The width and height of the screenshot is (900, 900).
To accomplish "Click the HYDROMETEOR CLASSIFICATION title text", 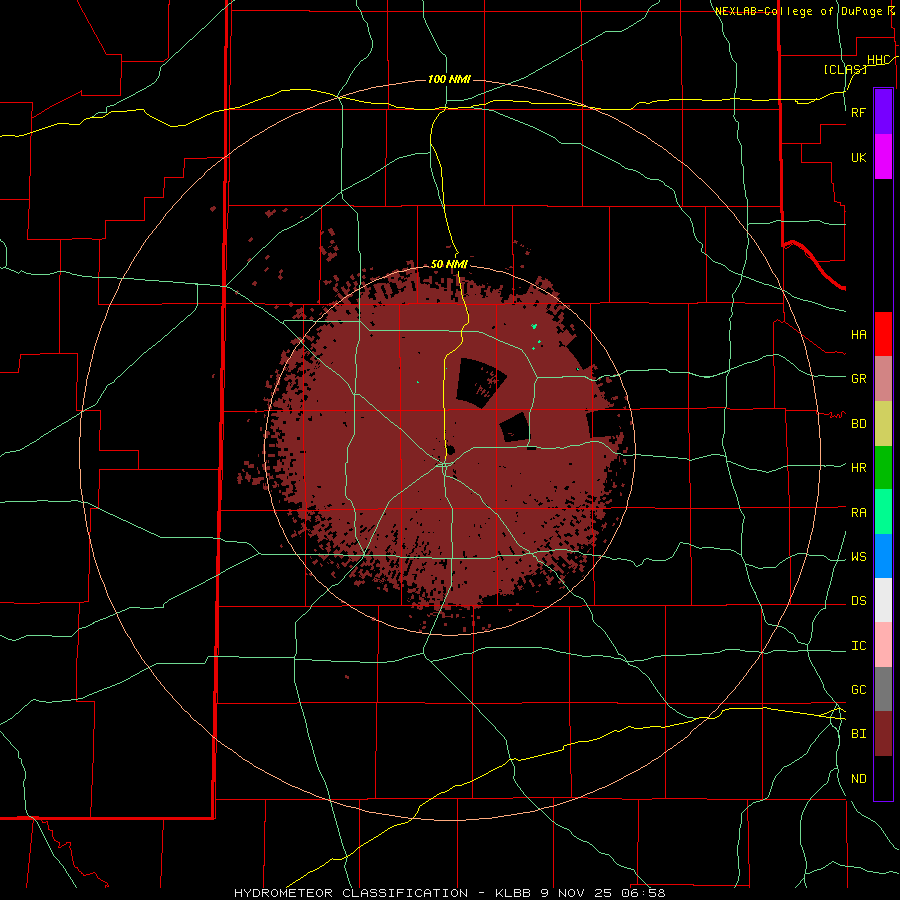I will (351, 893).
